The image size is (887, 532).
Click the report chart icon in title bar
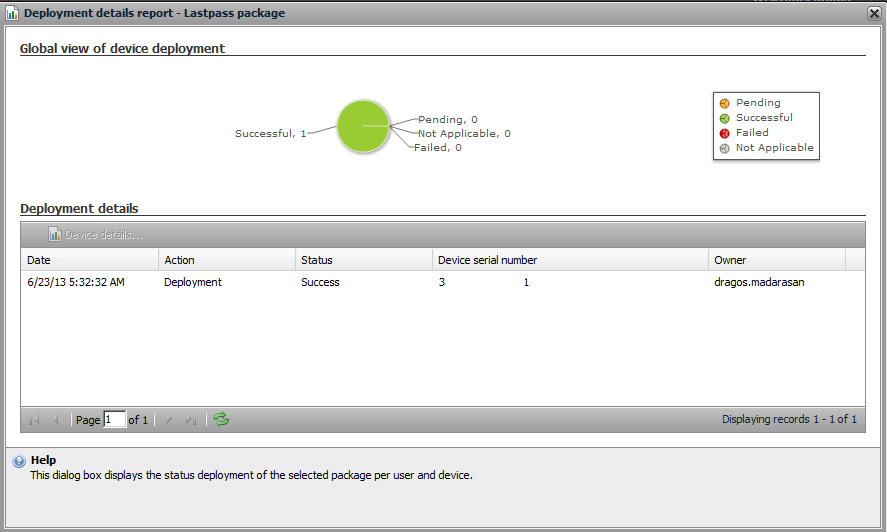click(12, 13)
